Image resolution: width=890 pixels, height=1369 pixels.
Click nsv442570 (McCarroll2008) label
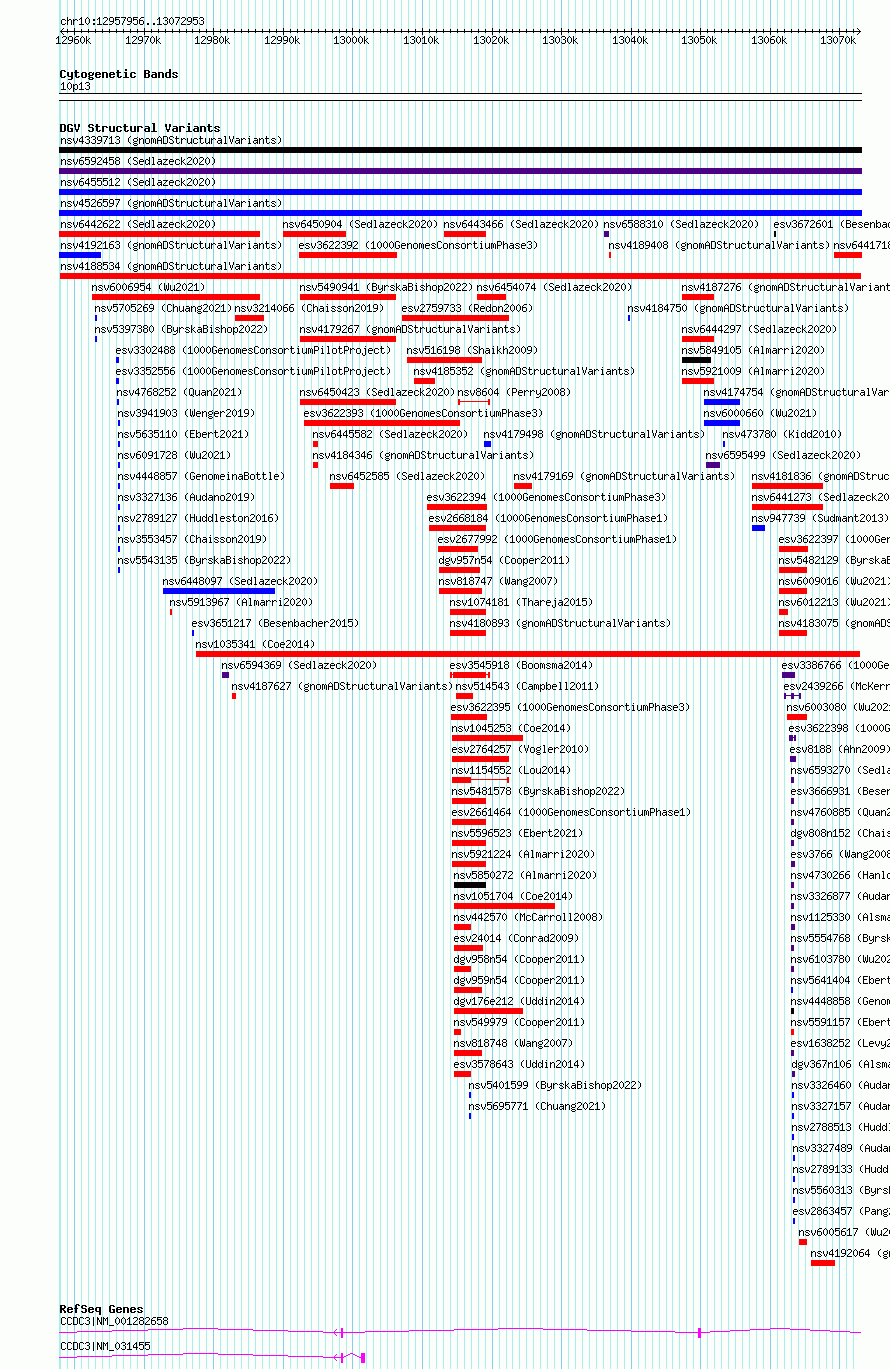click(528, 917)
